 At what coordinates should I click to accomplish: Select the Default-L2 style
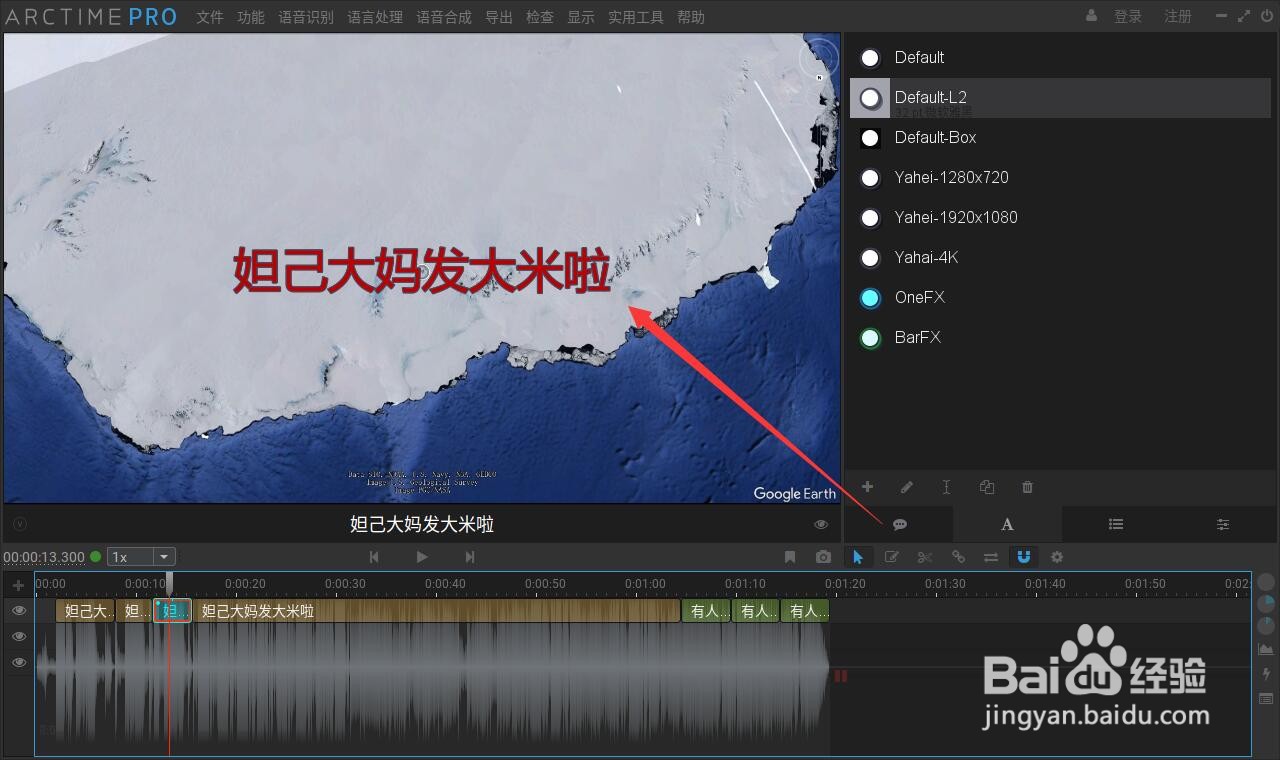point(1060,97)
